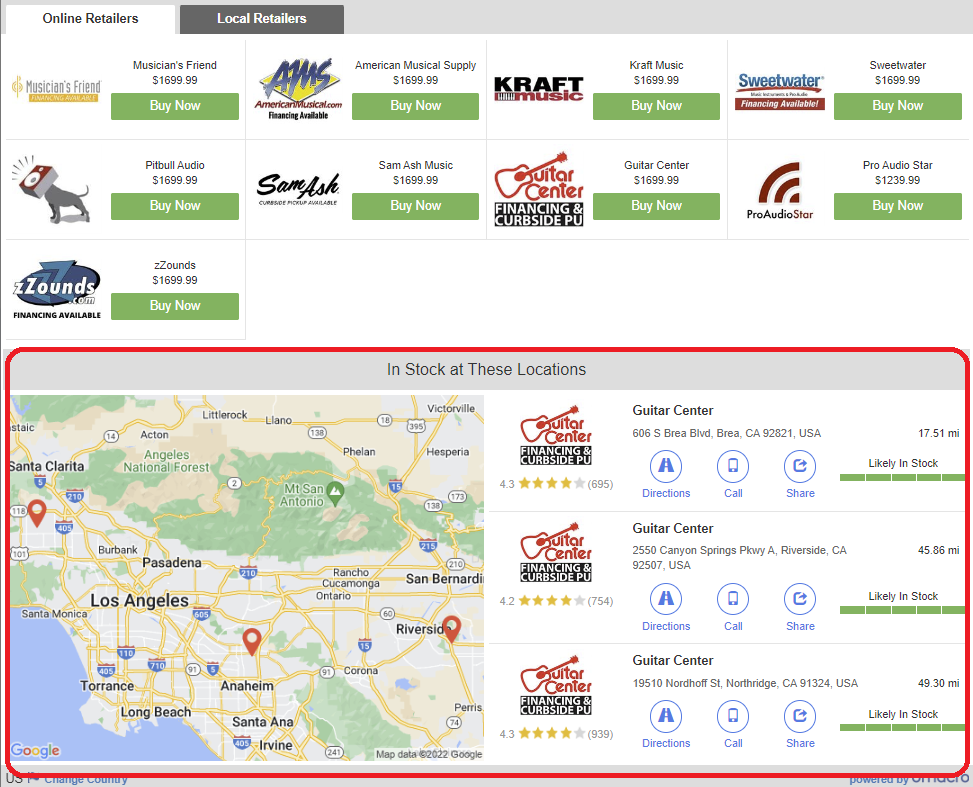Click the address 19510 Nordhoff St
973x787 pixels.
coord(745,683)
